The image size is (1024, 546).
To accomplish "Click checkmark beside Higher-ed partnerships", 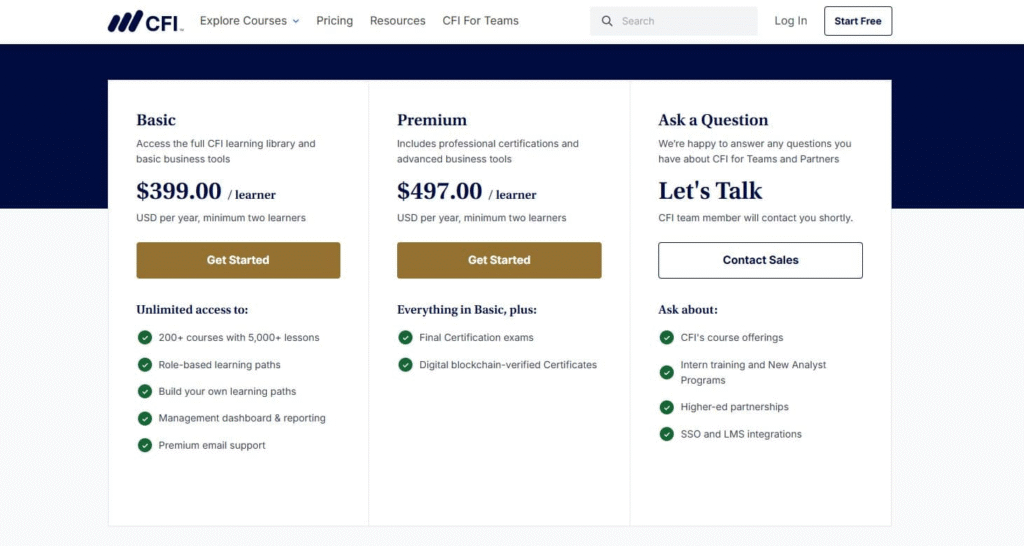I will 666,407.
